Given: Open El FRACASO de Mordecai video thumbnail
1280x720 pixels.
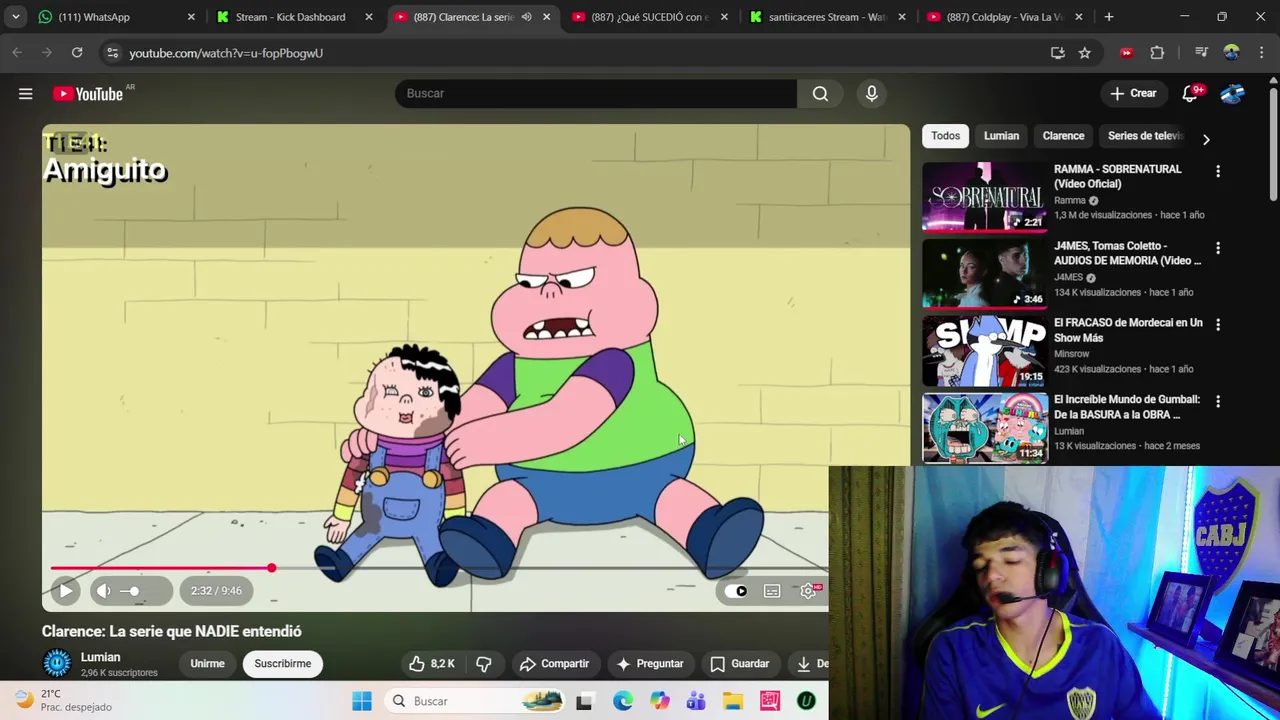Looking at the screenshot, I should 985,350.
